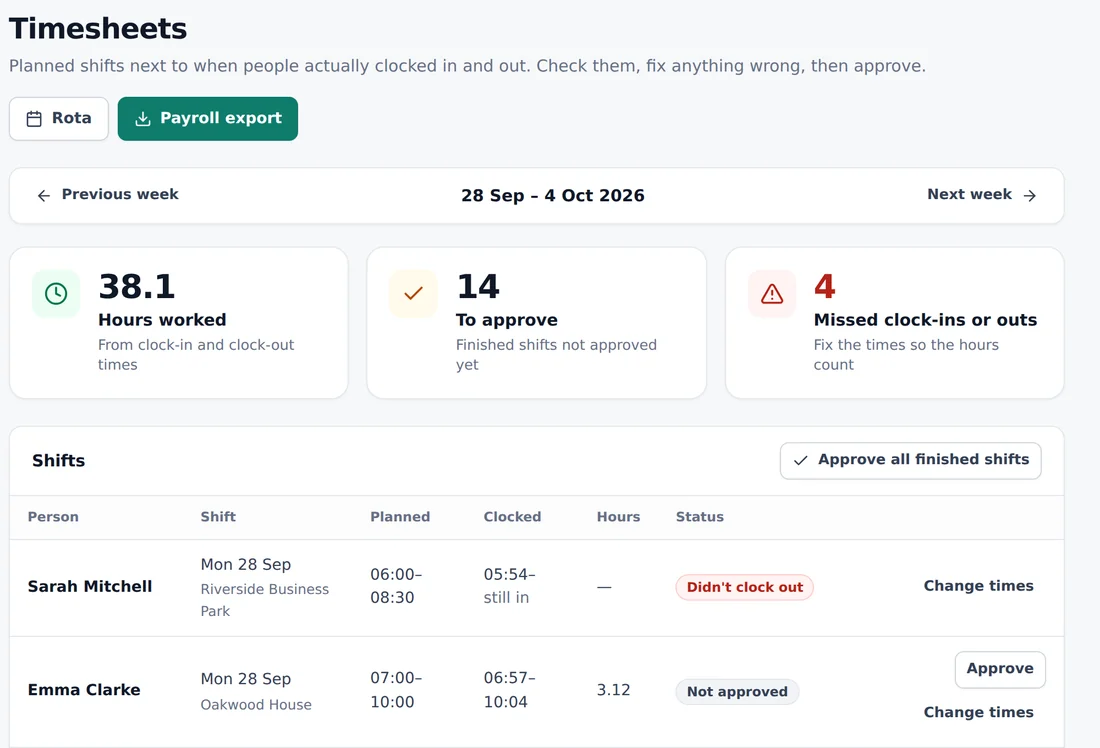
Task: Click the 05:54– still in clocked cell
Action: (509, 586)
